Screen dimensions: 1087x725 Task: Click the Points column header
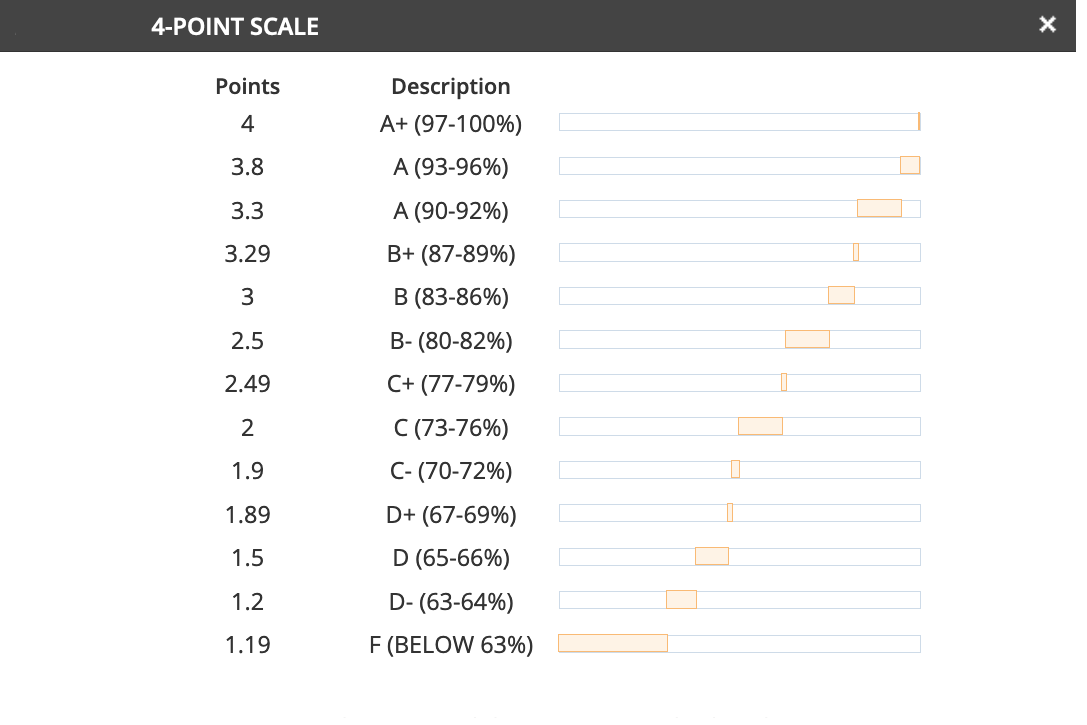247,86
